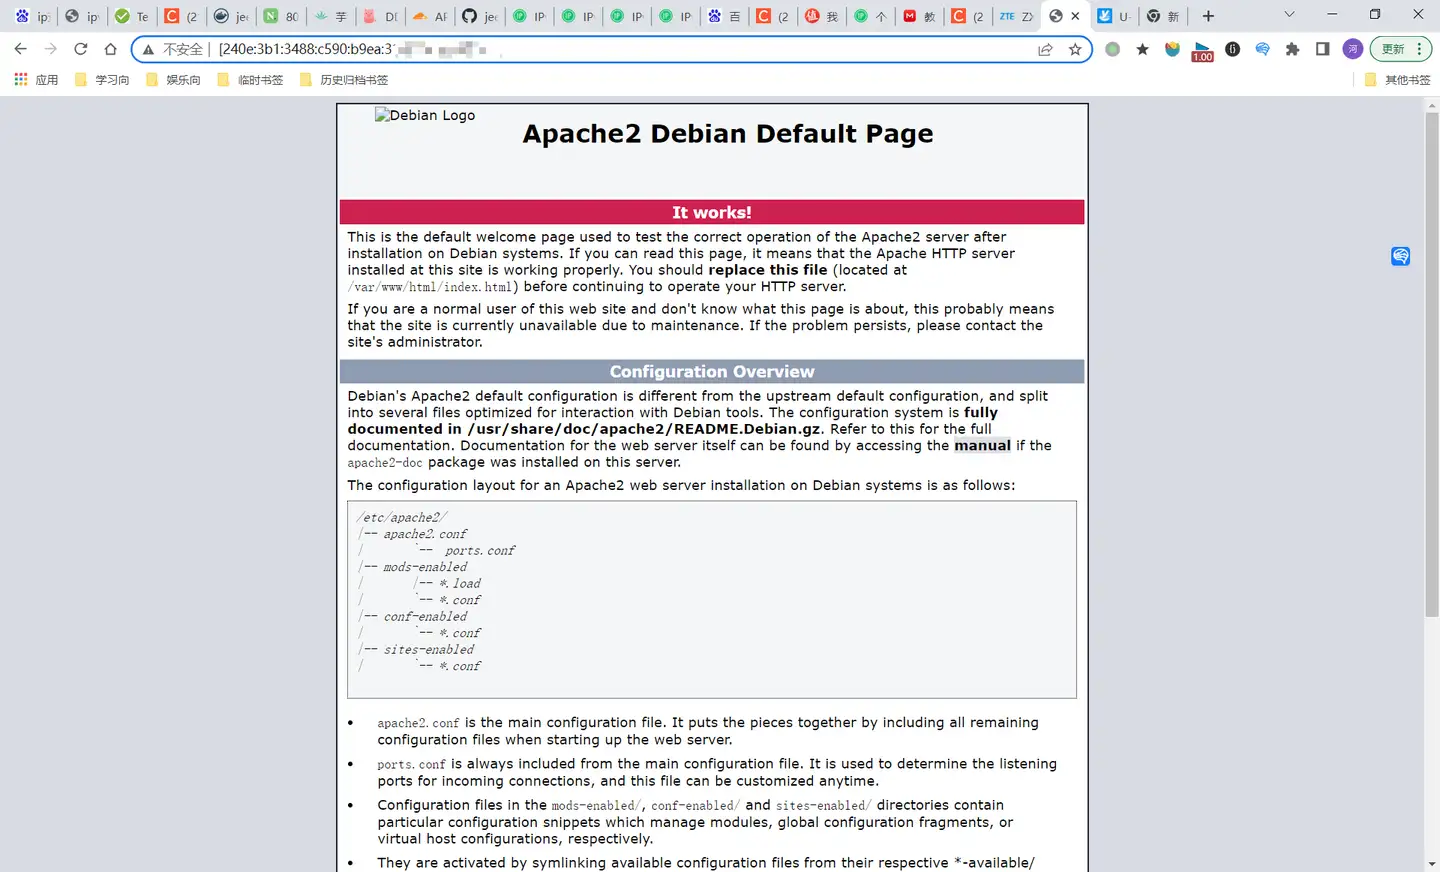Click the not-secure warning icon in address bar
Image resolution: width=1440 pixels, height=872 pixels.
click(x=148, y=49)
